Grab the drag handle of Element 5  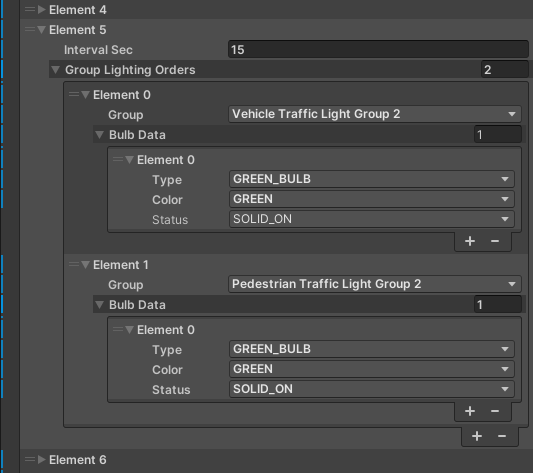tap(30, 30)
